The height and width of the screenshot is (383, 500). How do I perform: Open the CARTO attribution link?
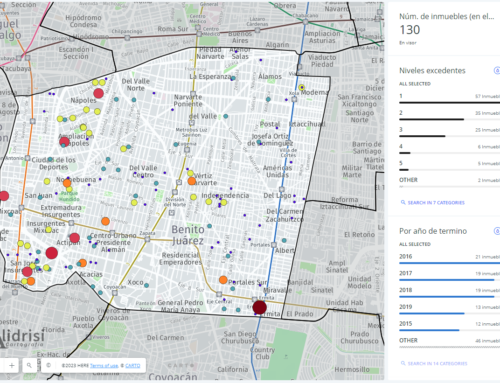pos(133,366)
